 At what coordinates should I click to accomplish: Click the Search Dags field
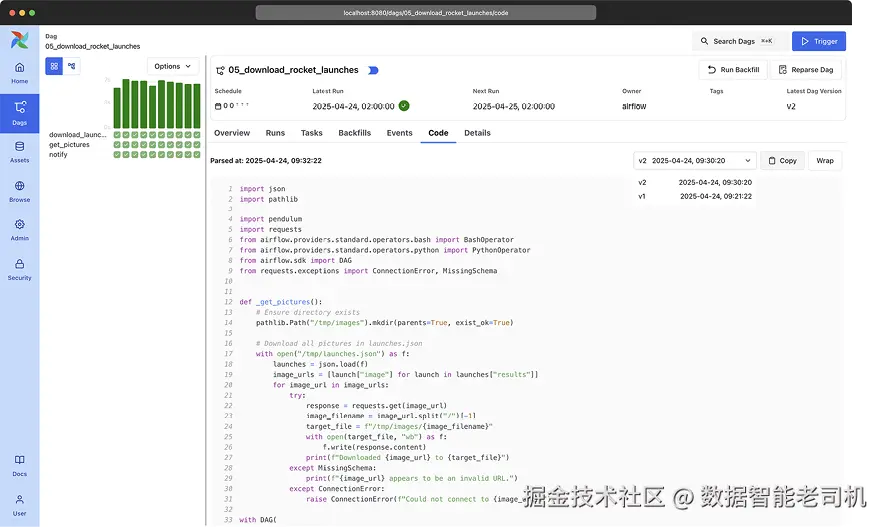point(739,41)
